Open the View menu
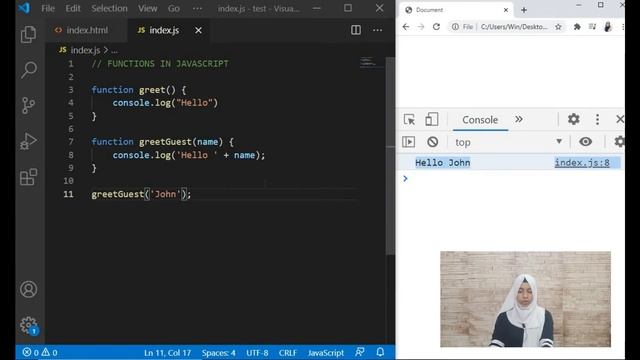 point(147,8)
